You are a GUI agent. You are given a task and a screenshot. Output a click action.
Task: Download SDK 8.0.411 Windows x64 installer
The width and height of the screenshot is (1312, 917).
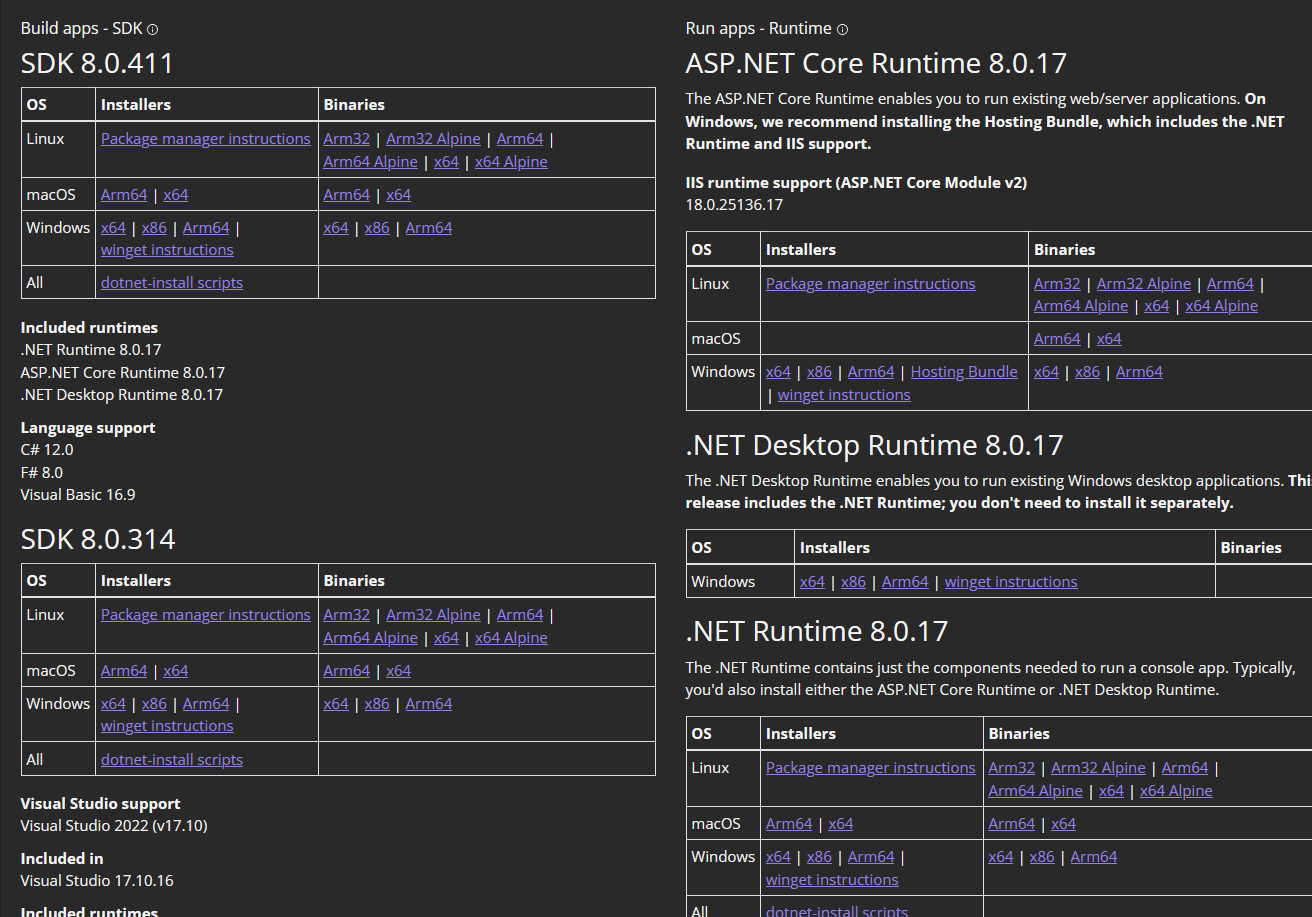(x=114, y=228)
